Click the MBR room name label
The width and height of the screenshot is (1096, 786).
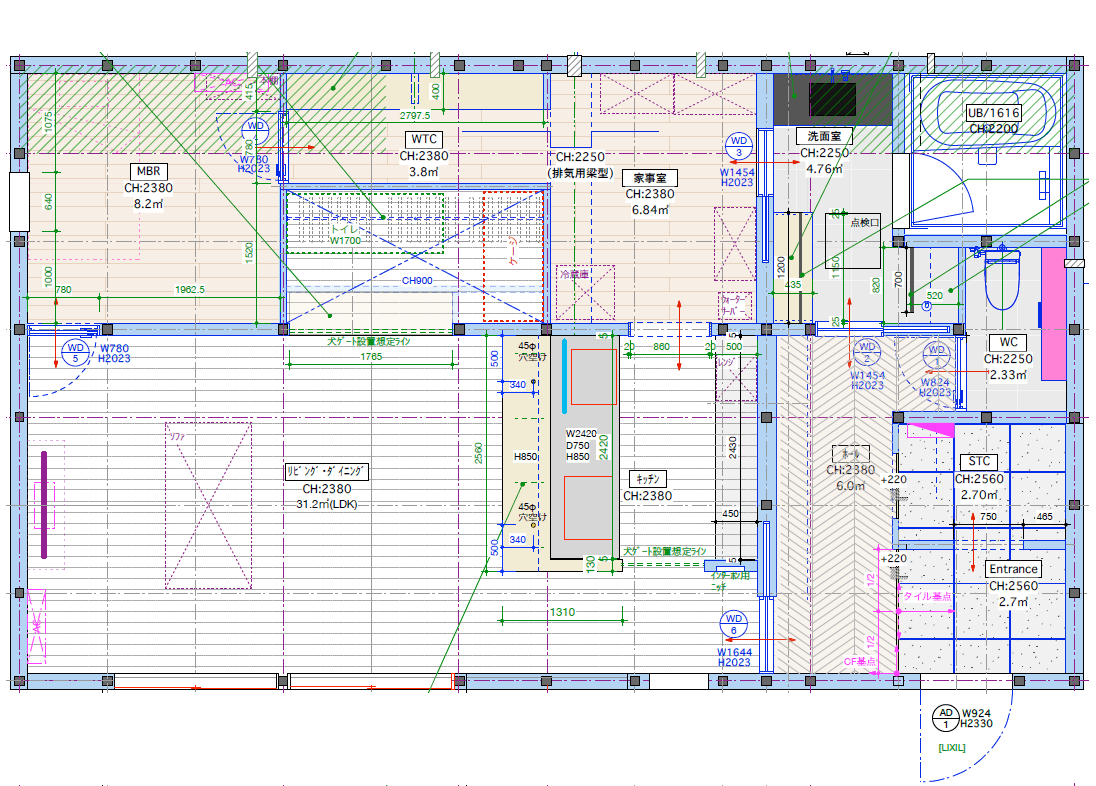pyautogui.click(x=148, y=171)
